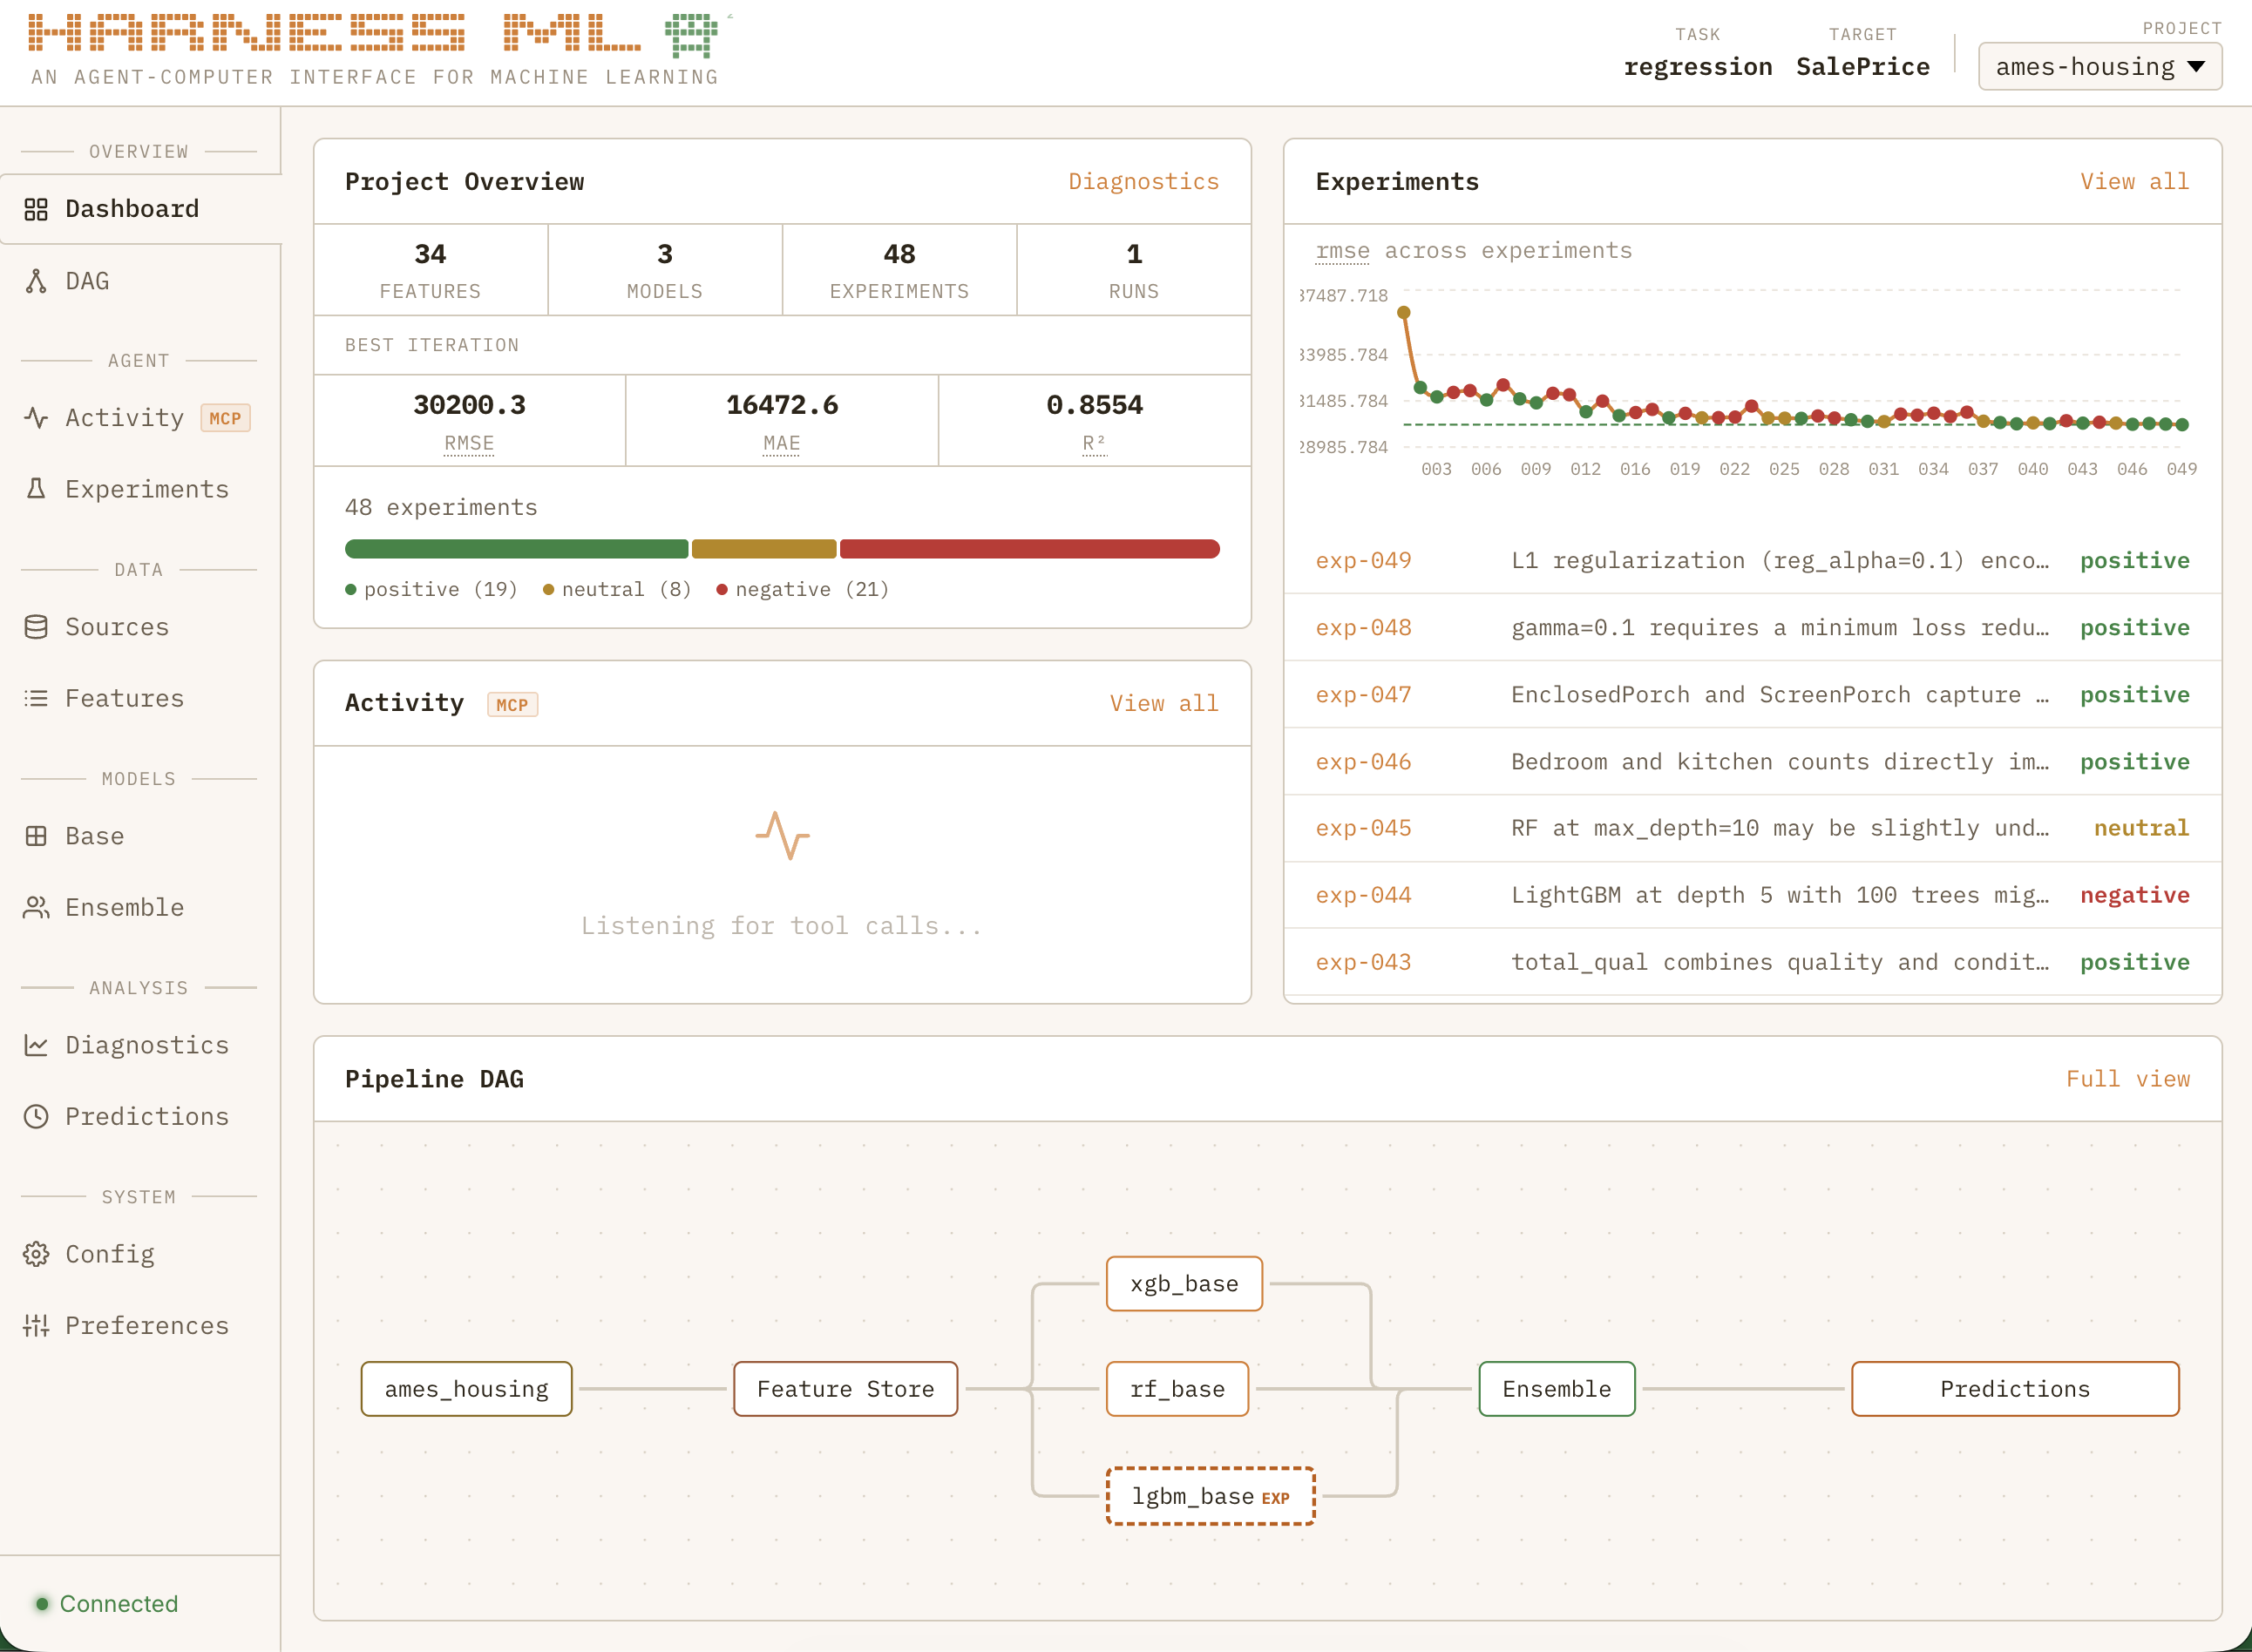Toggle the negative (21) legend filter
Image resolution: width=2252 pixels, height=1652 pixels.
click(803, 589)
